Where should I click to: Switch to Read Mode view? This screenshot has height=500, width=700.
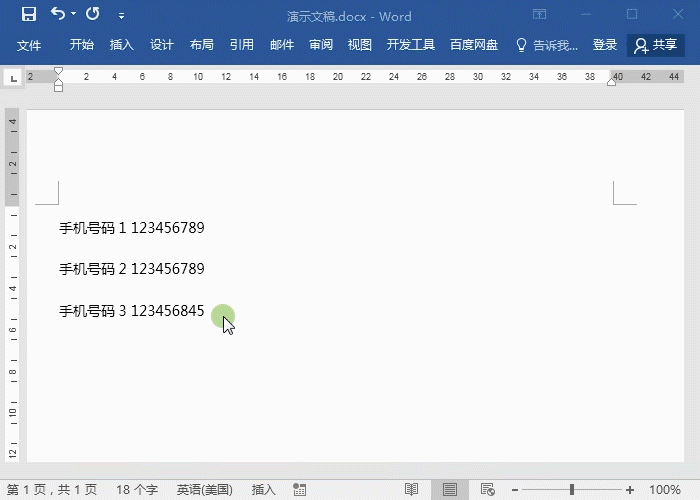pos(411,490)
